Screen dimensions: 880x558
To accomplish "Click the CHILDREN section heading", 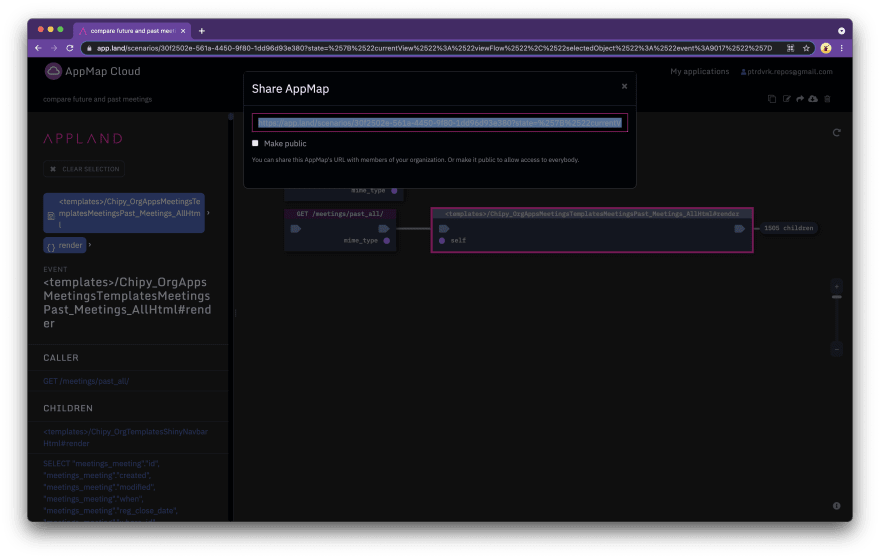I will (x=68, y=409).
